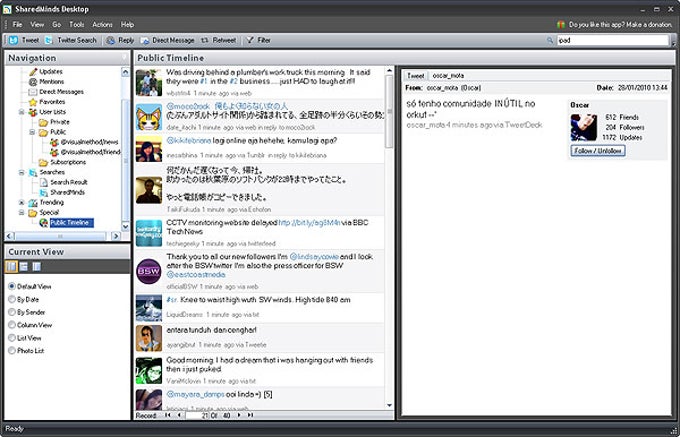Switch to first Current View layout icon
Image resolution: width=680 pixels, height=437 pixels.
coord(11,267)
